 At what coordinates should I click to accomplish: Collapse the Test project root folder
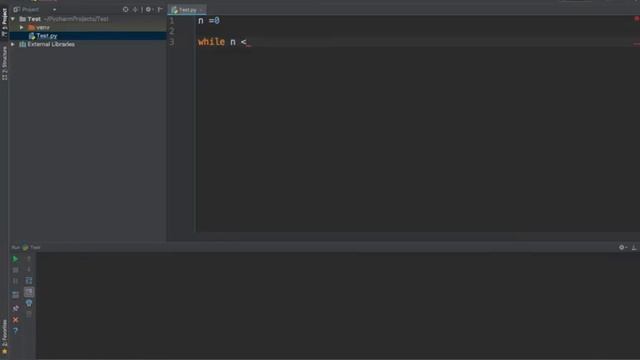[x=13, y=19]
